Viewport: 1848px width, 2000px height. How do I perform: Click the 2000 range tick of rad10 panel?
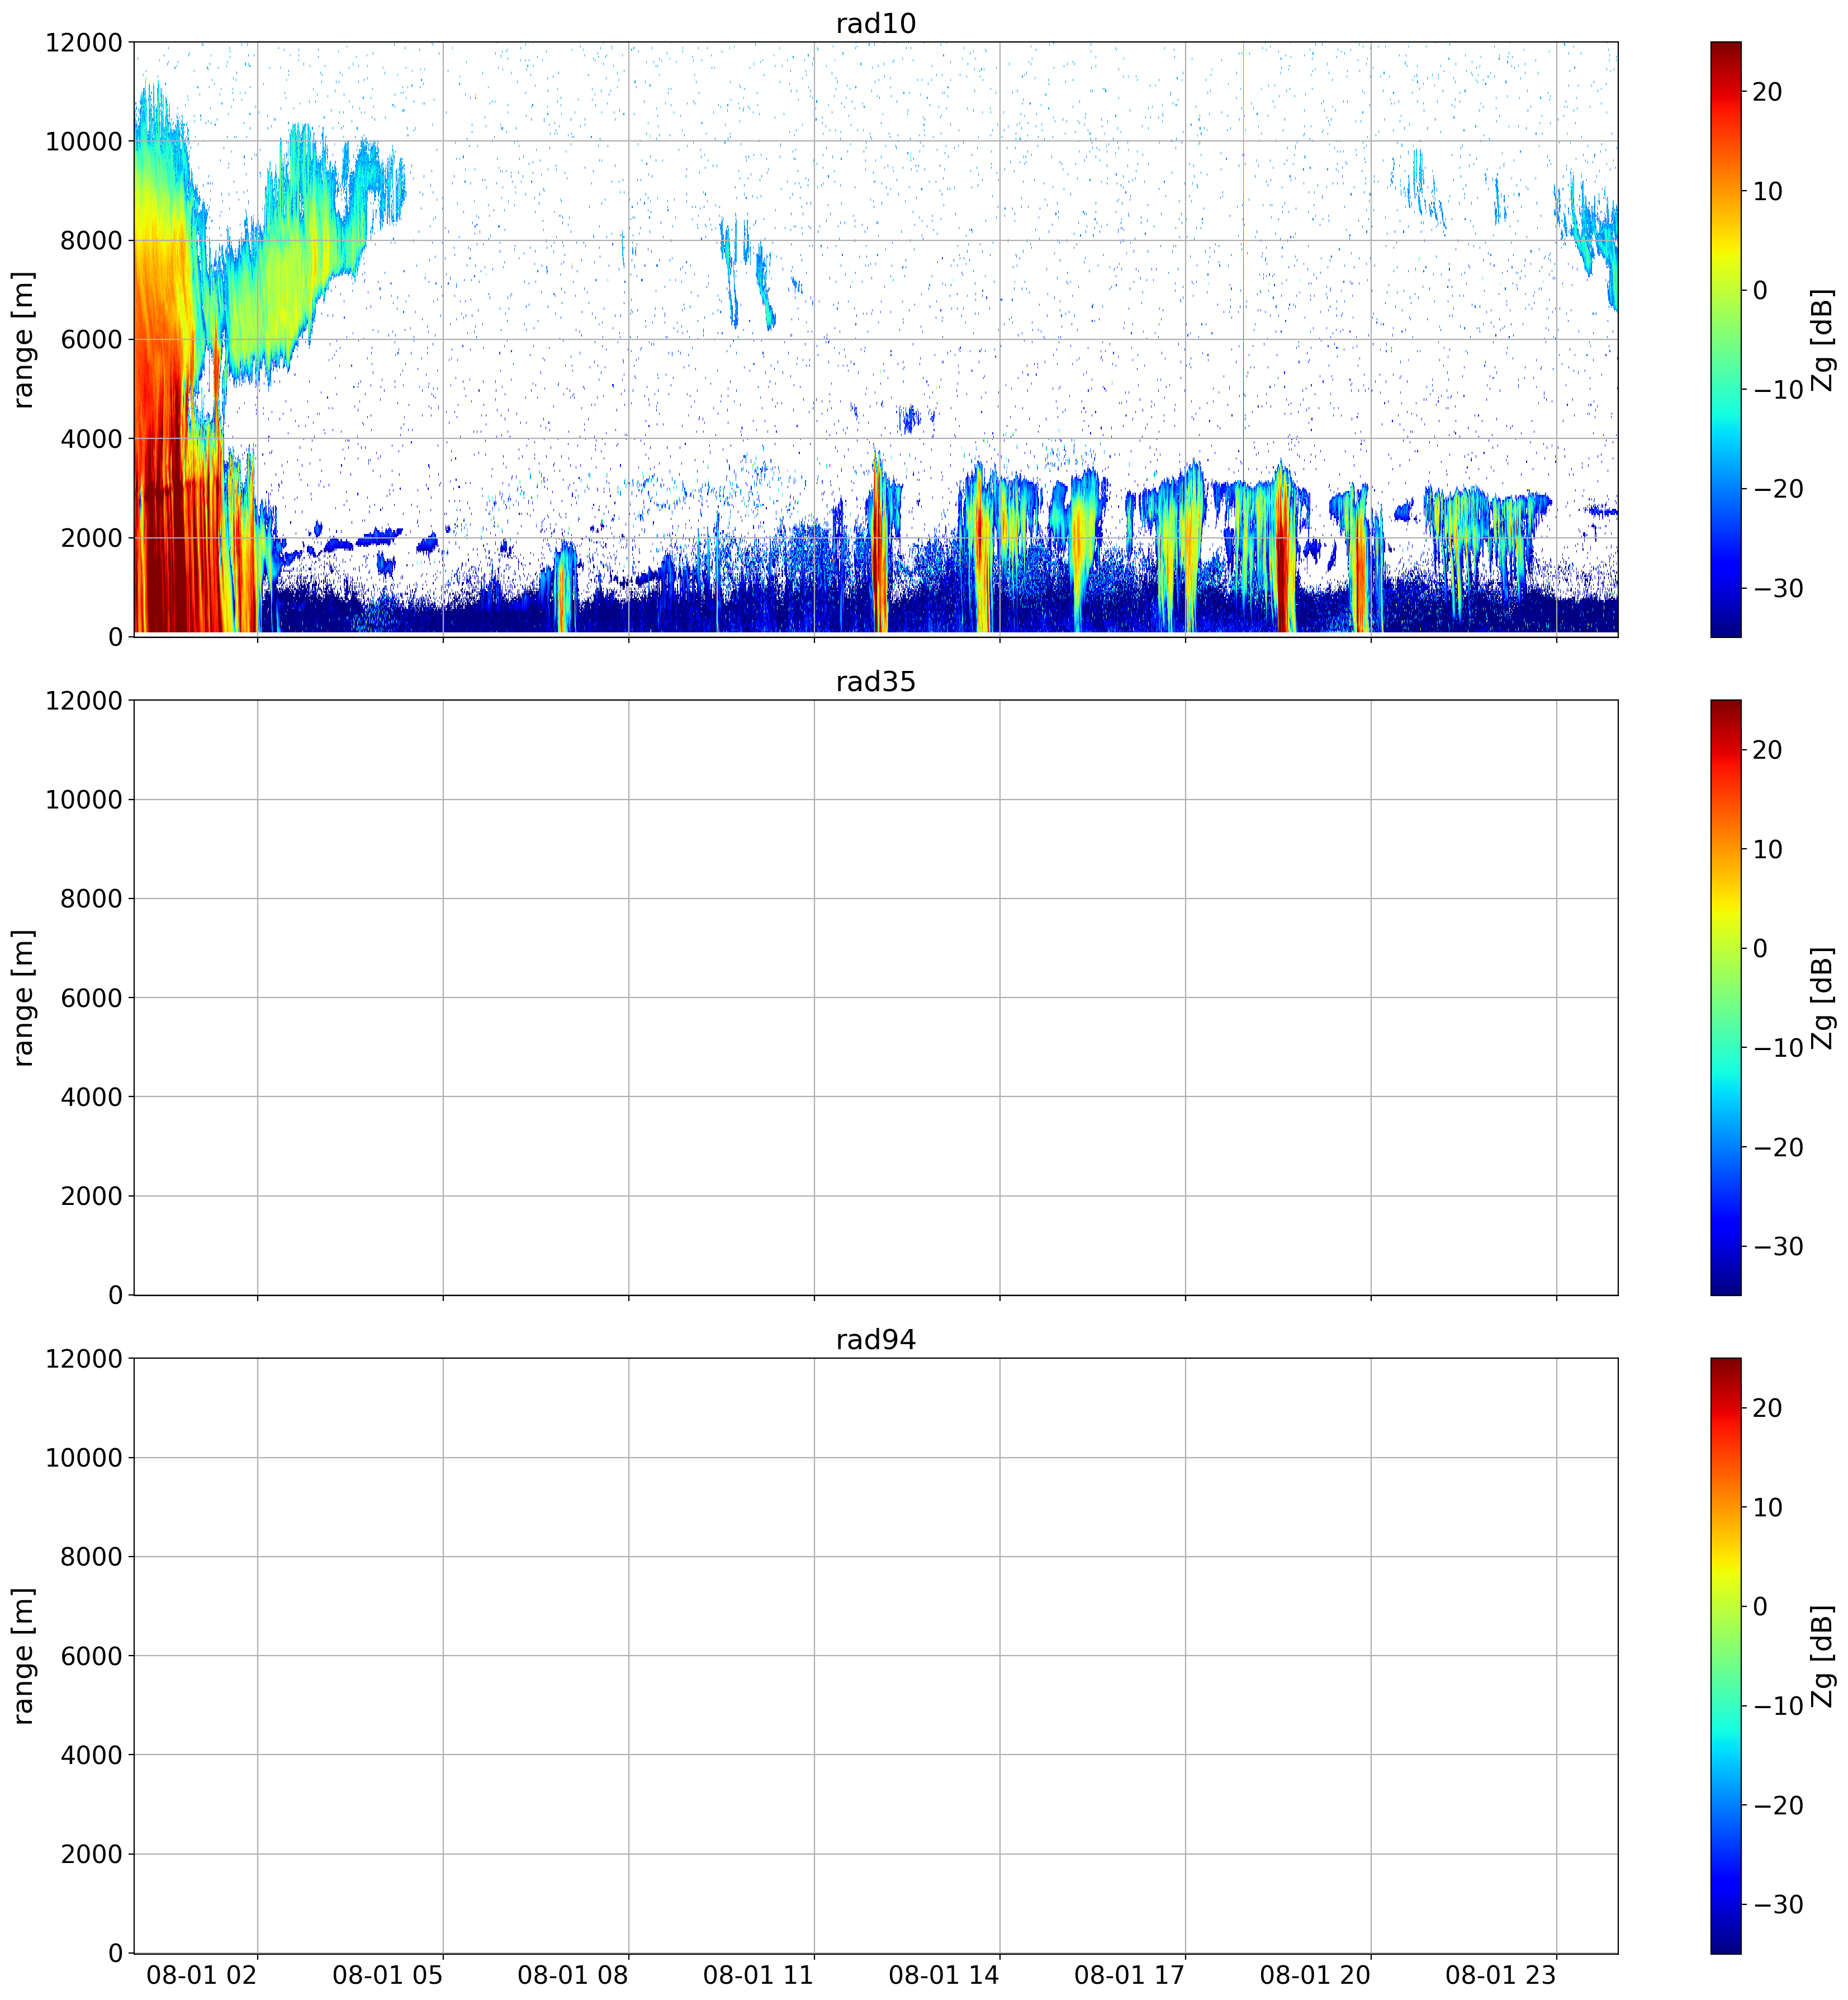[91, 538]
